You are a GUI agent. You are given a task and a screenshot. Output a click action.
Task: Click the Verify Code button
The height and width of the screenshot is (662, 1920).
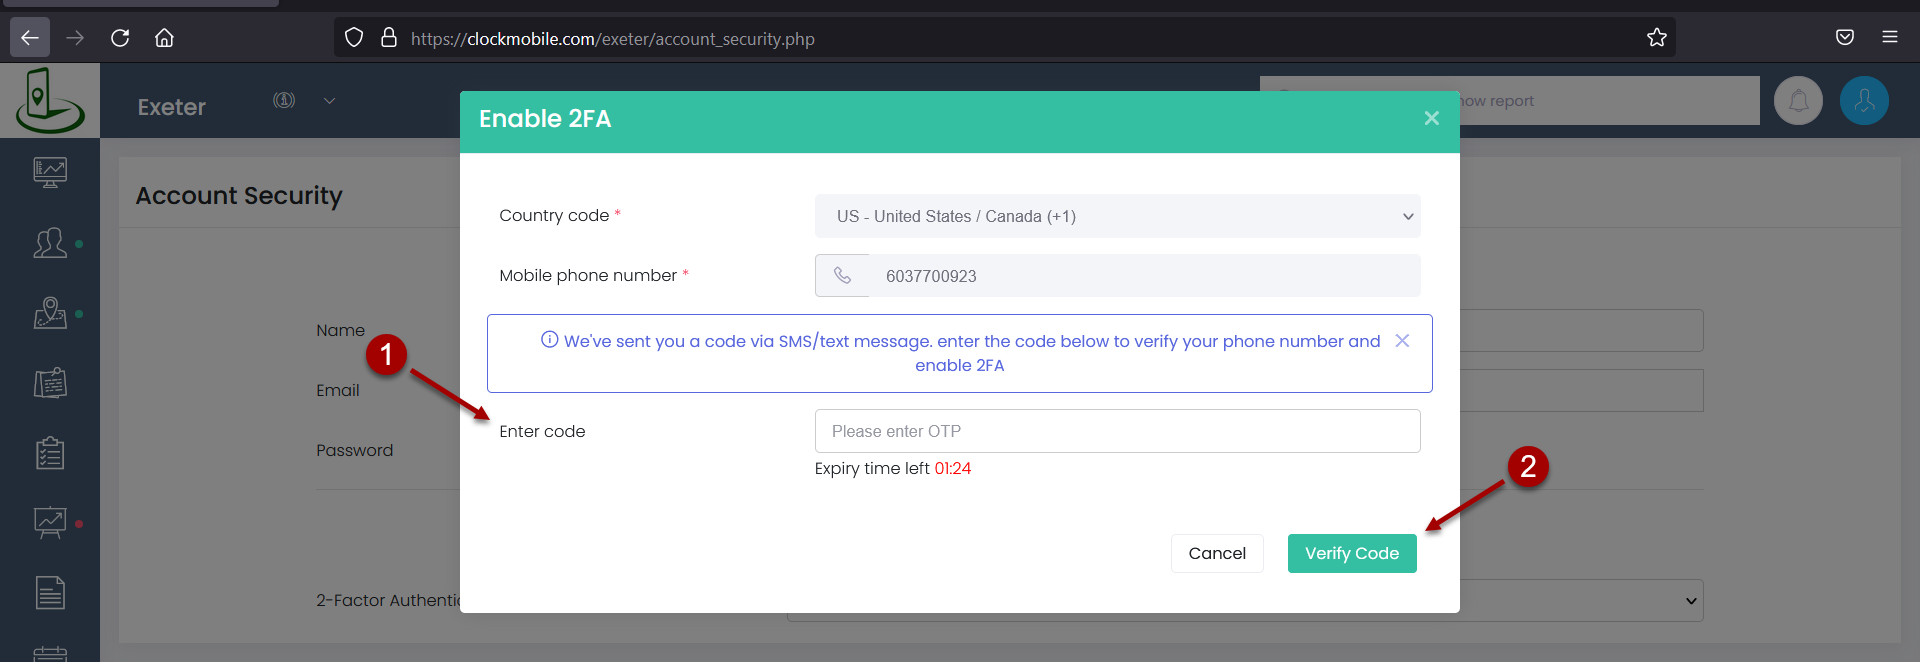click(x=1352, y=553)
